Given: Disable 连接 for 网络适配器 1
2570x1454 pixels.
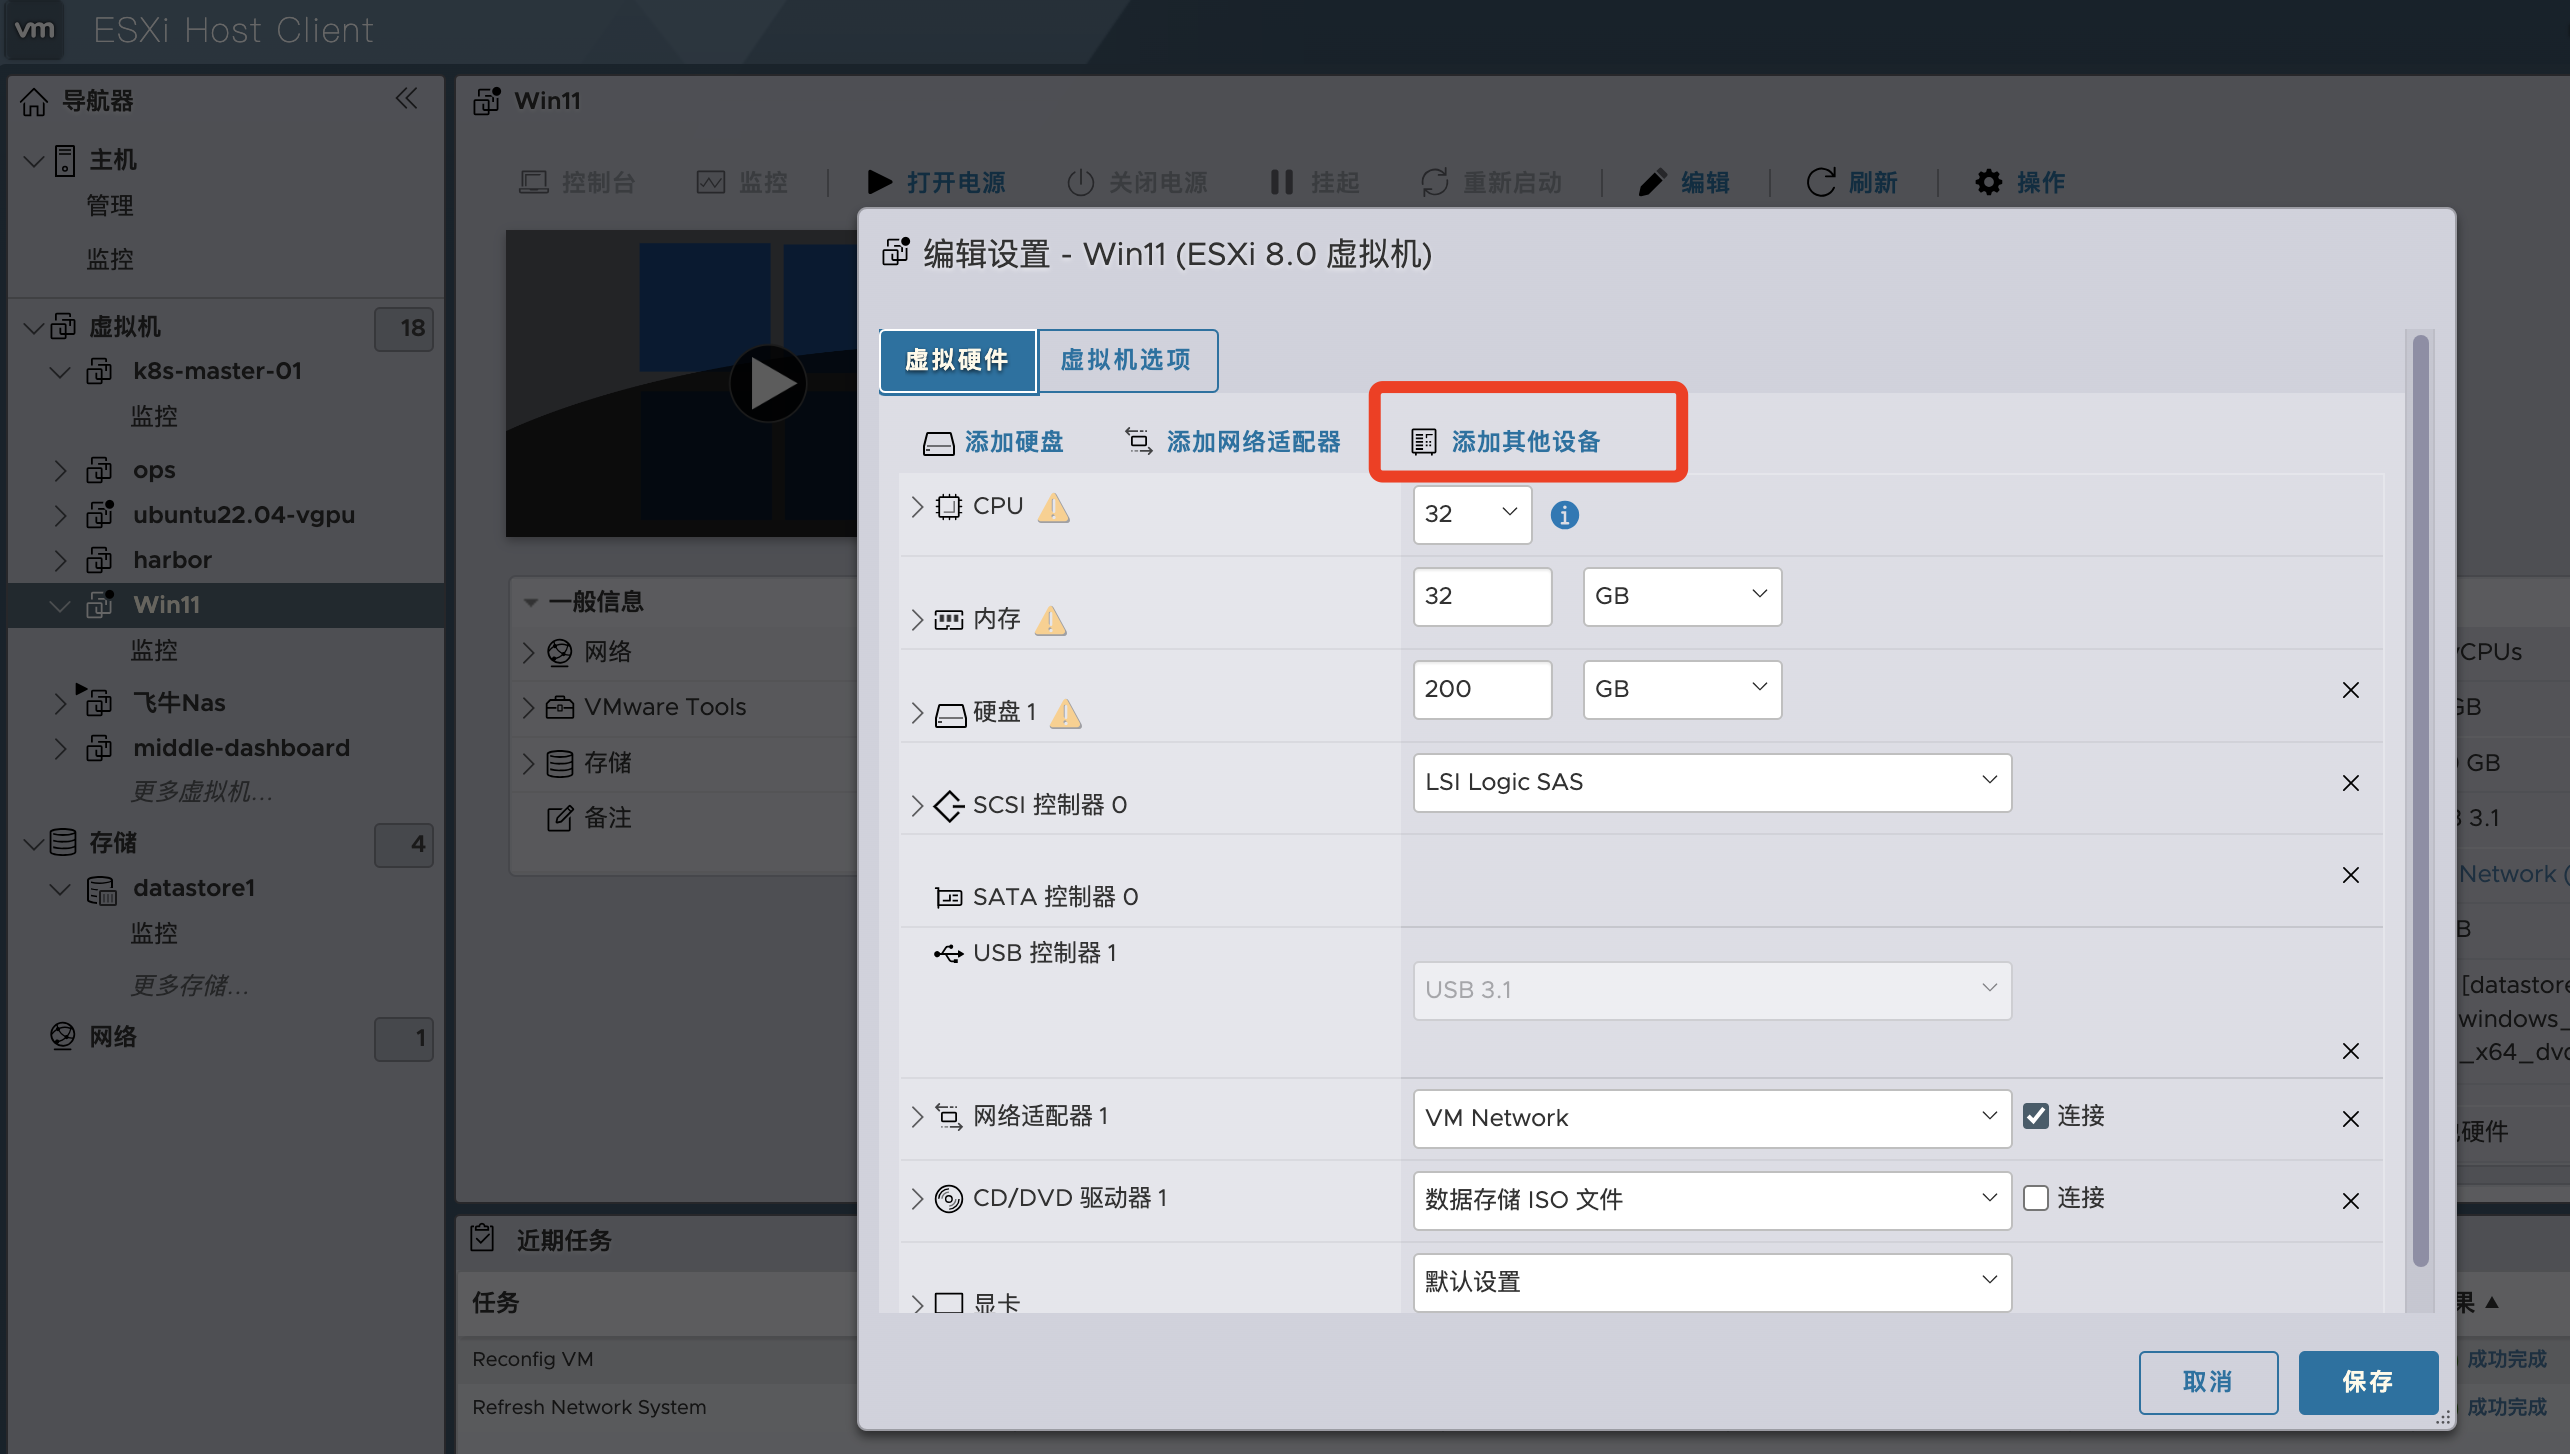Looking at the screenshot, I should 2036,1115.
